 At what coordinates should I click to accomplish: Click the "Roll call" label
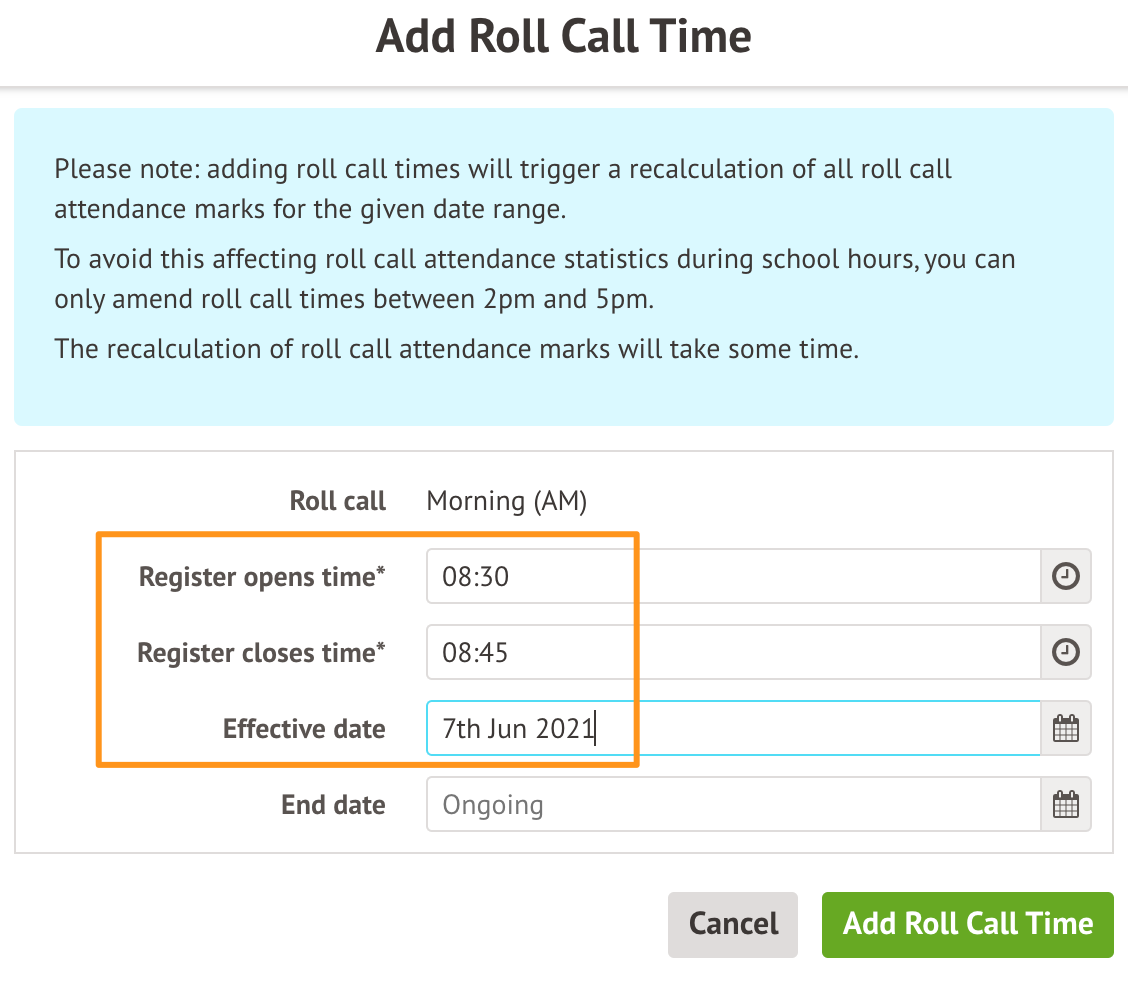[337, 501]
